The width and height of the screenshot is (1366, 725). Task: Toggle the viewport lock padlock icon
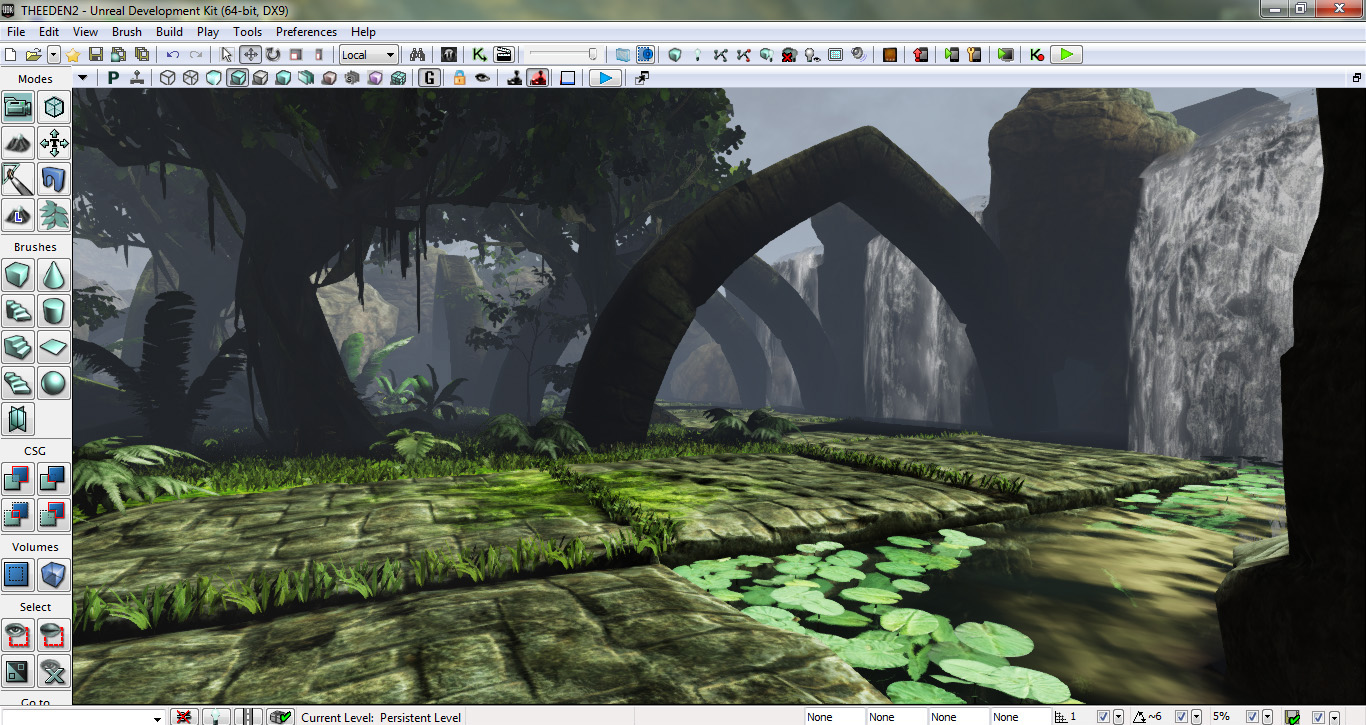460,77
